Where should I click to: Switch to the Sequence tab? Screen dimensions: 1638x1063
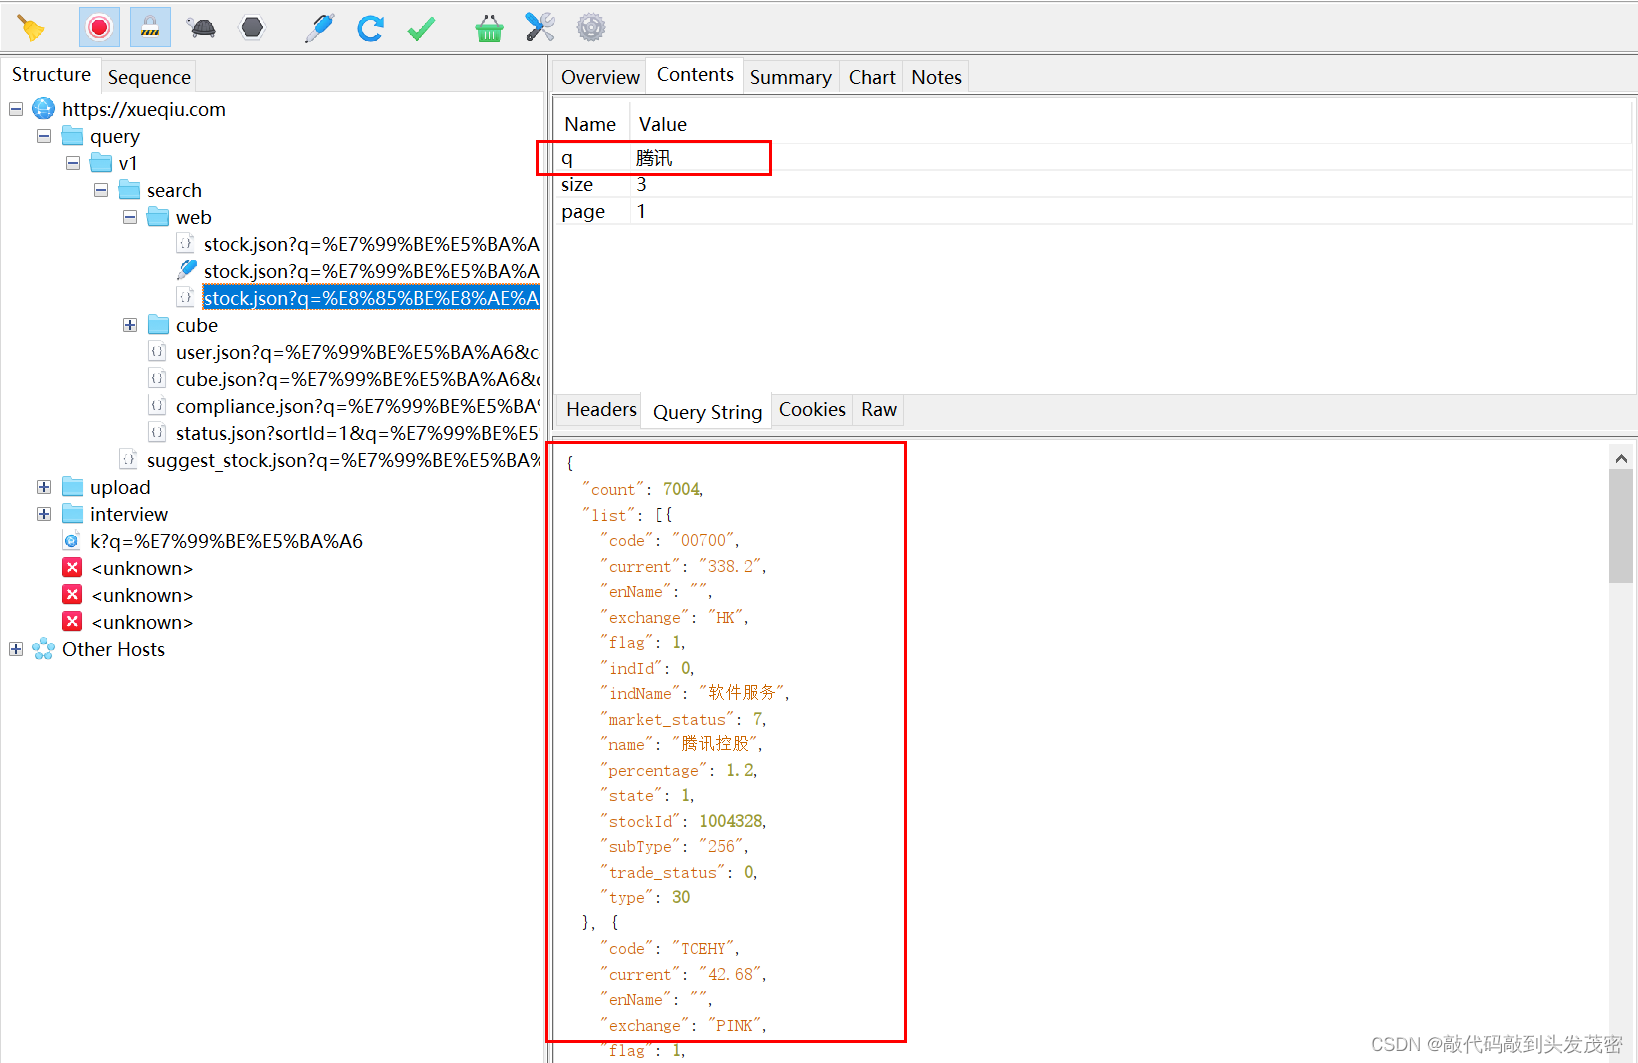149,77
